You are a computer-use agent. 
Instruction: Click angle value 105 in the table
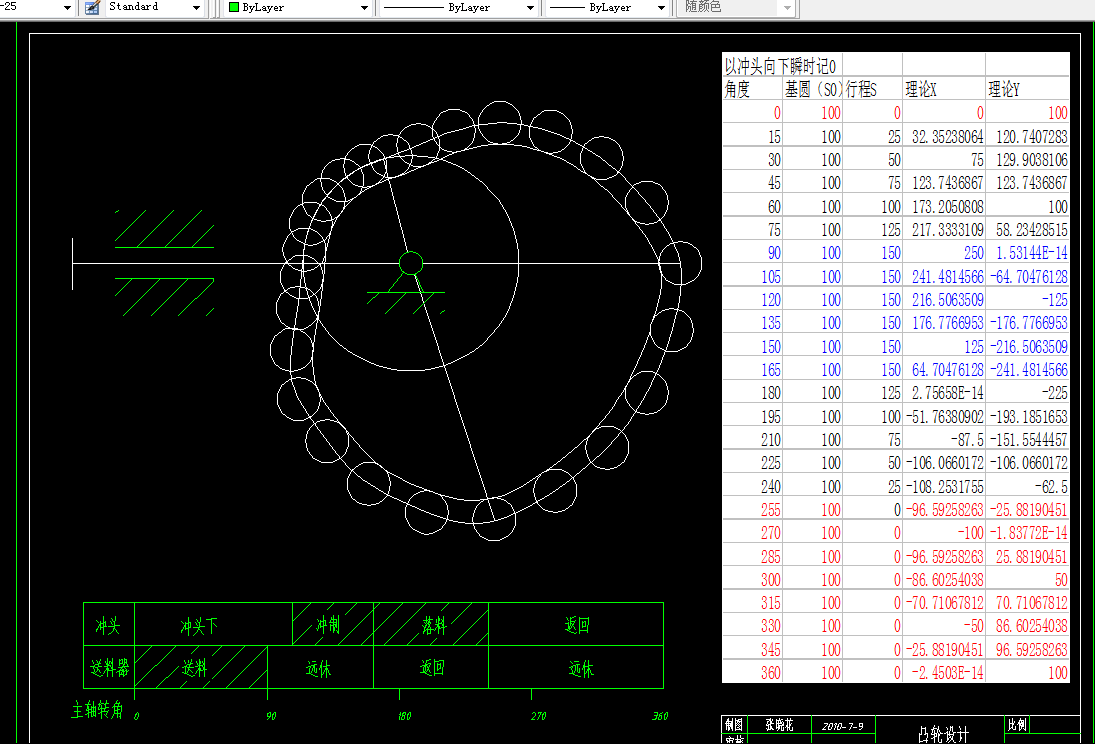pyautogui.click(x=771, y=277)
